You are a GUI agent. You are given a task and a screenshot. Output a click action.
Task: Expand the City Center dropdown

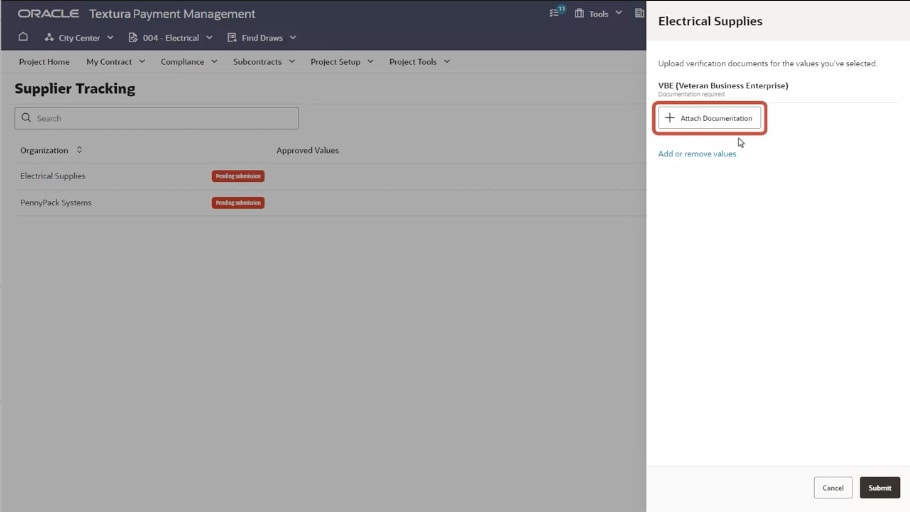pyautogui.click(x=110, y=38)
